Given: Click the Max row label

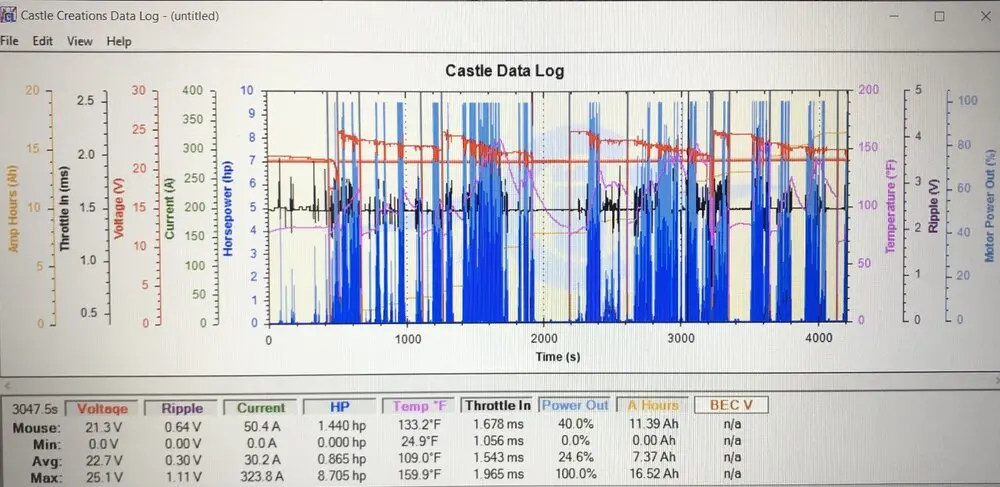Looking at the screenshot, I should [x=47, y=477].
